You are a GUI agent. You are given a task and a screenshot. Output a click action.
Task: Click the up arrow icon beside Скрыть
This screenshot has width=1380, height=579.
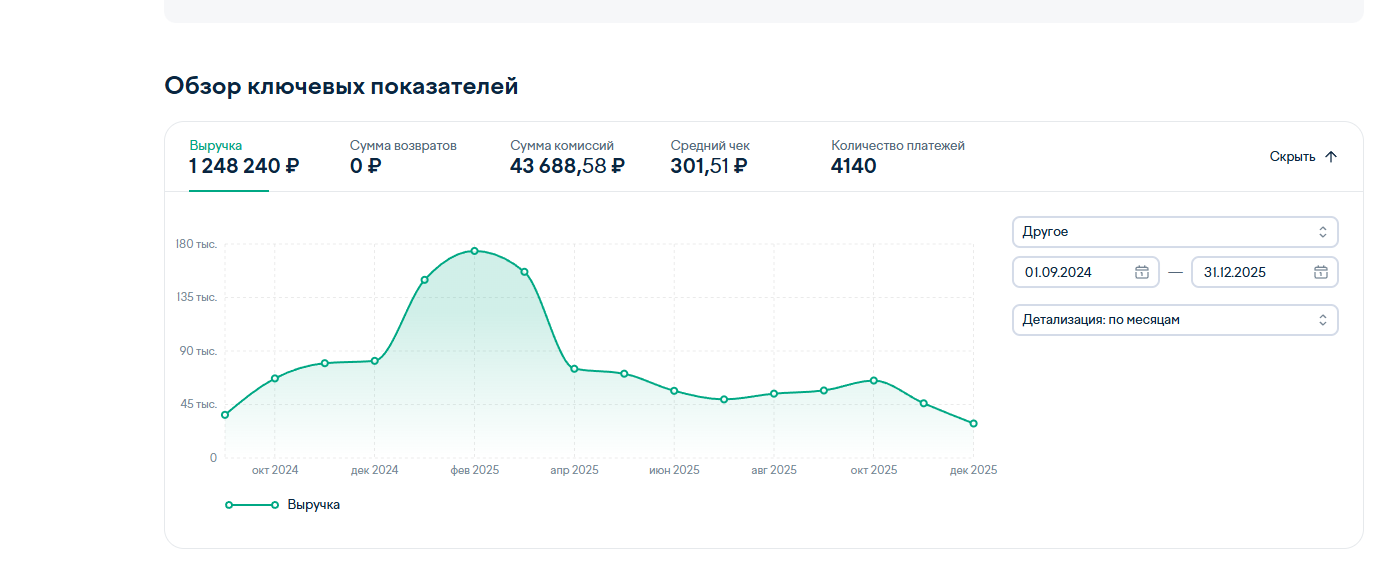click(1330, 157)
